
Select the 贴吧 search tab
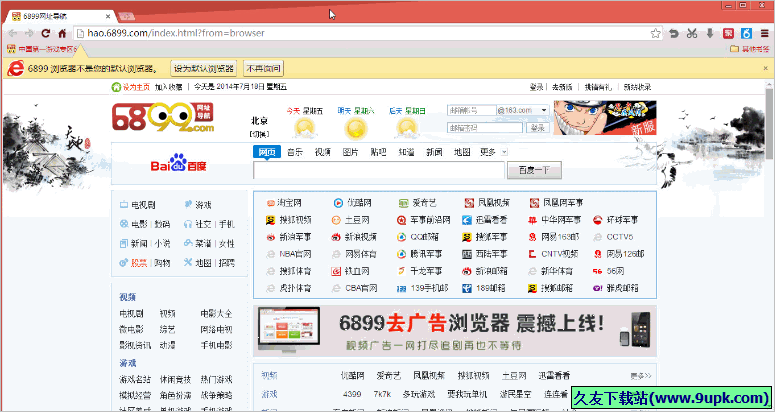[378, 152]
